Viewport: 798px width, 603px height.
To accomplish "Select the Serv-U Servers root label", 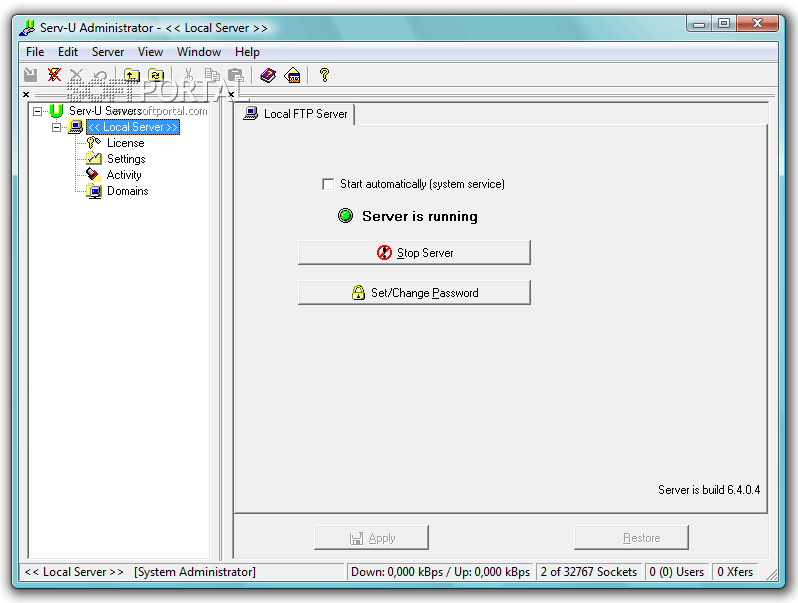I will (105, 110).
